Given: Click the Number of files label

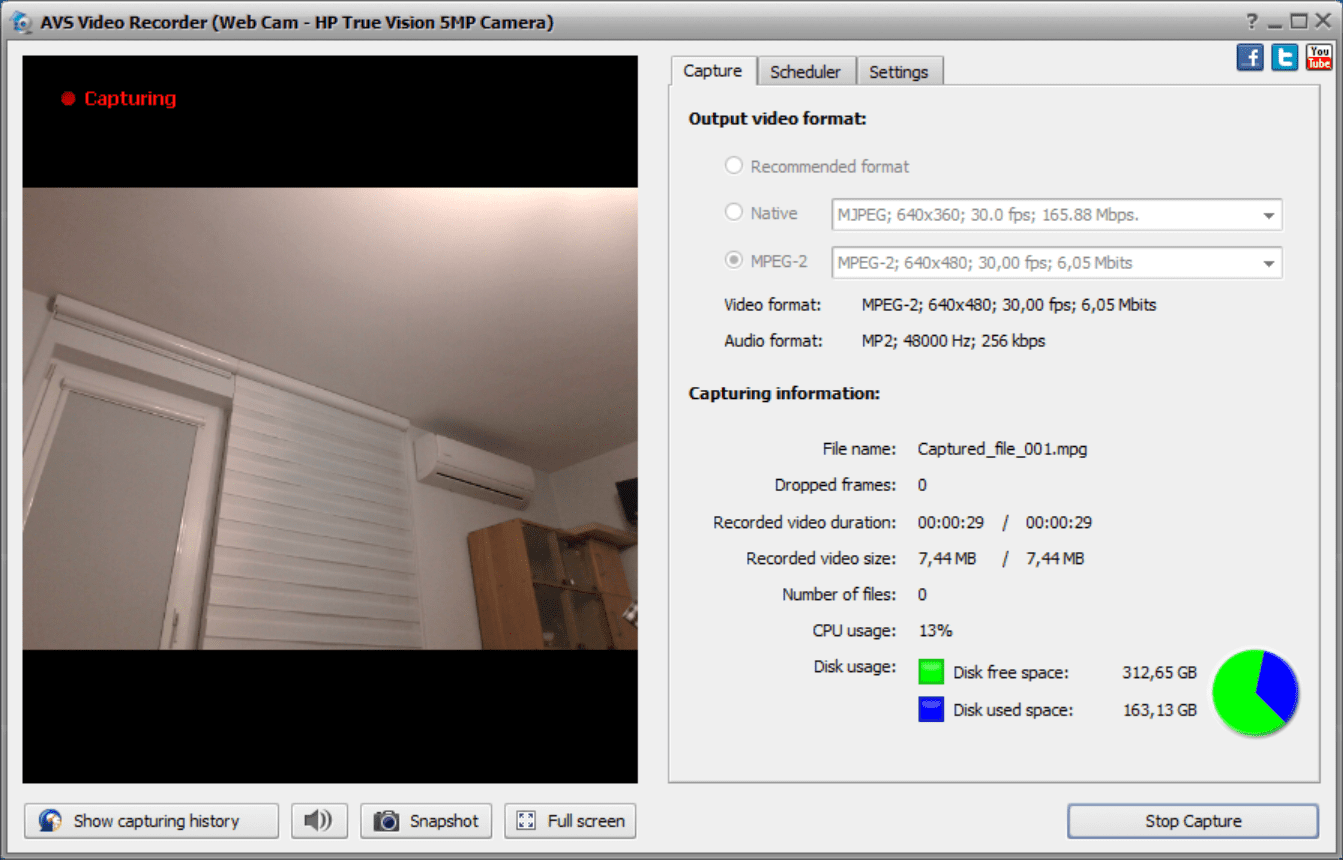Looking at the screenshot, I should [x=839, y=594].
